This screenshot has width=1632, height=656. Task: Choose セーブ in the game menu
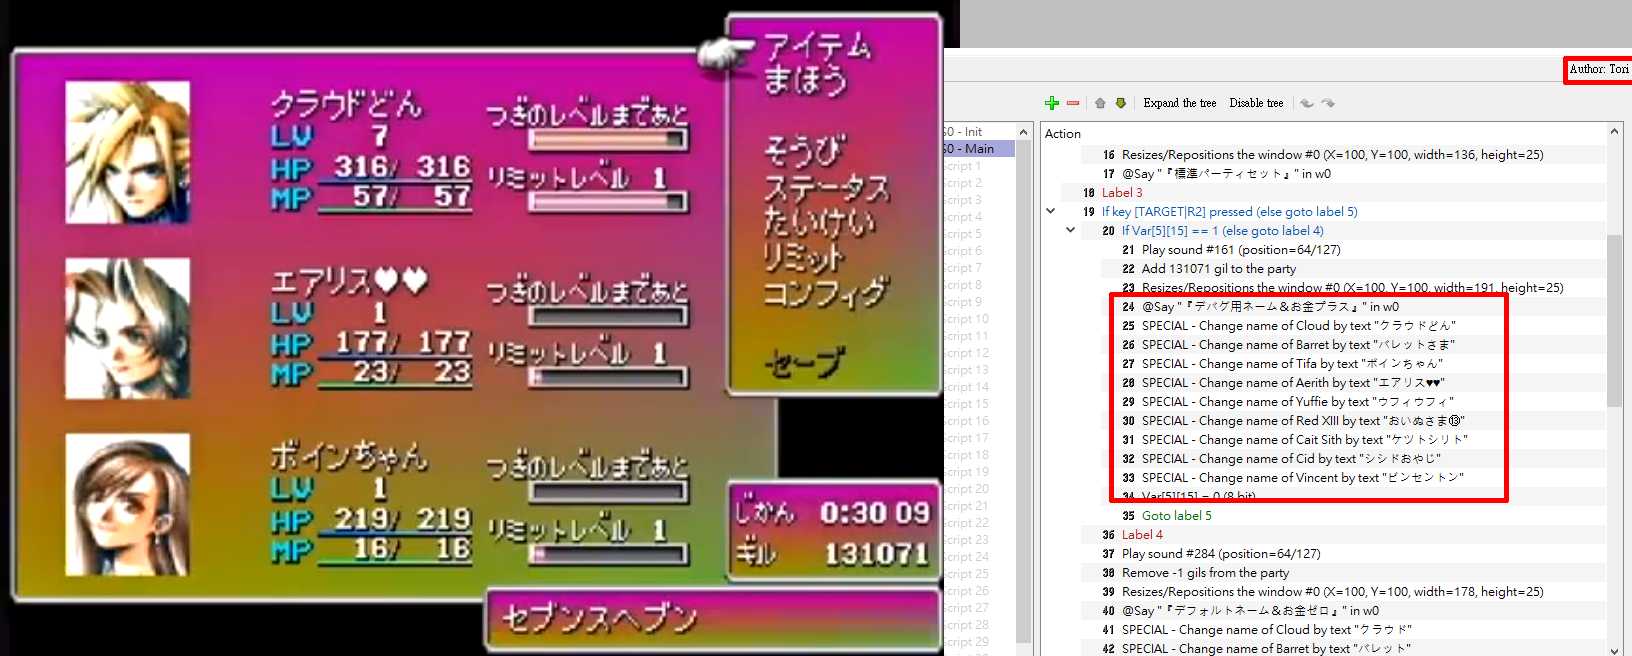click(805, 362)
